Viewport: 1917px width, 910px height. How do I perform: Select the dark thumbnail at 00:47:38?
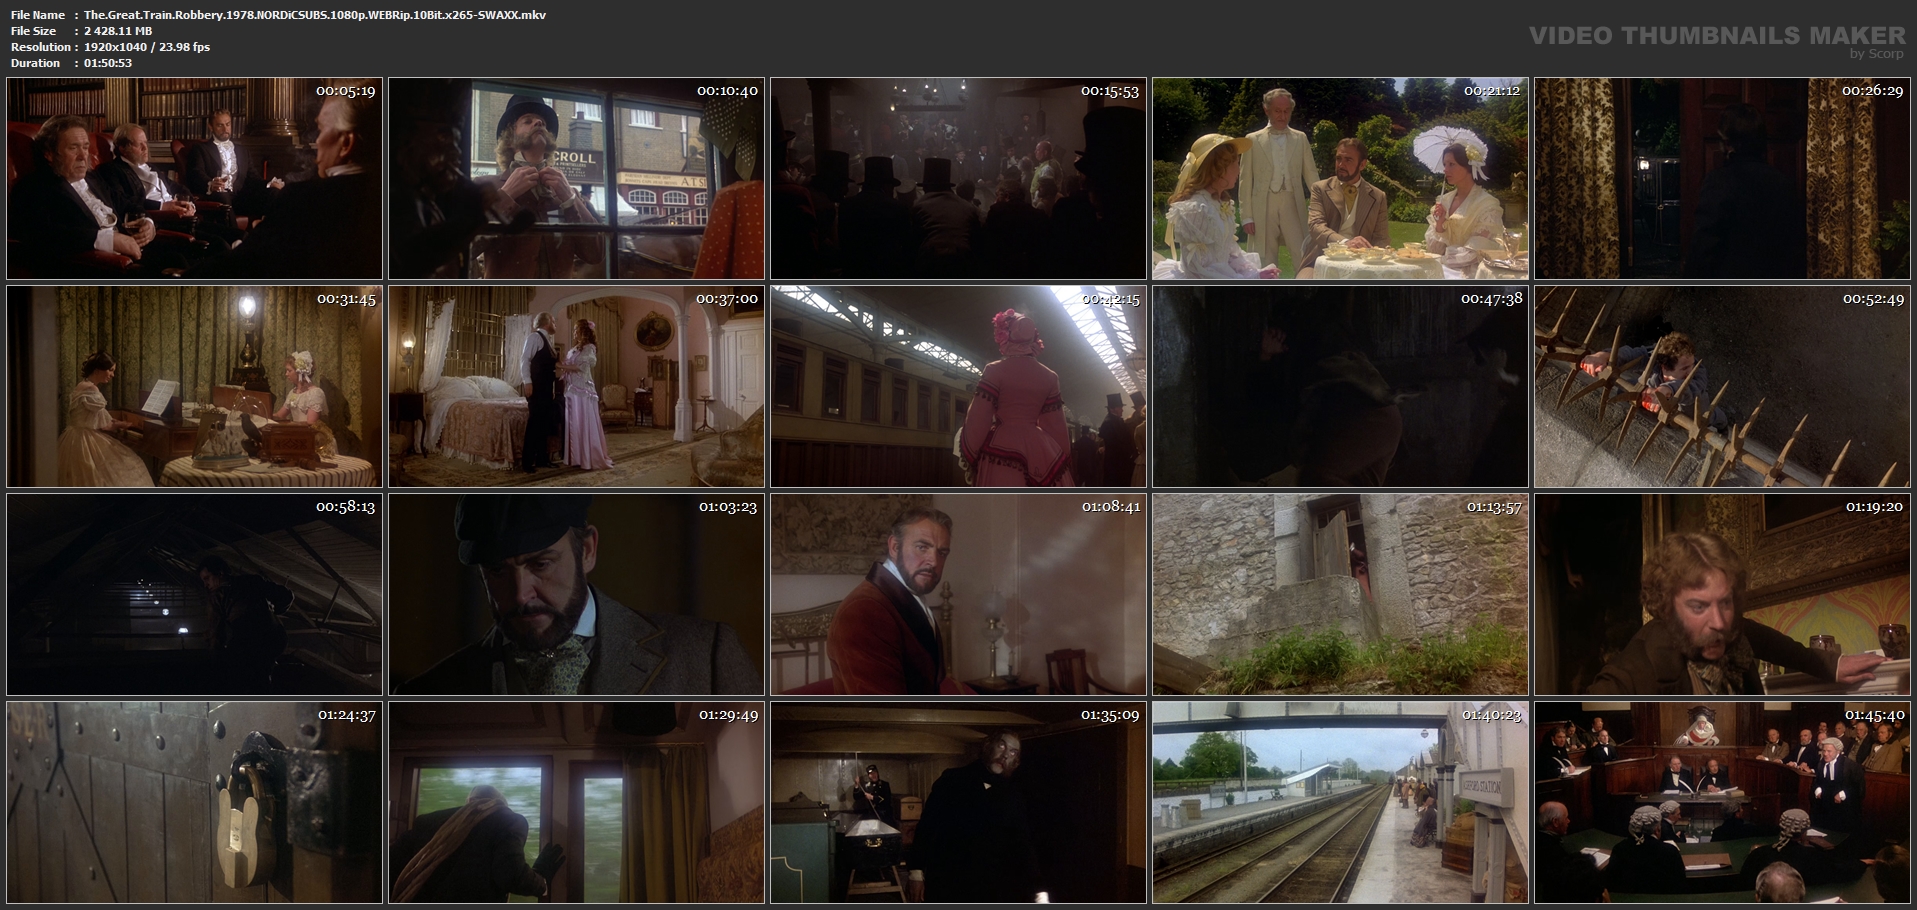[x=1340, y=386]
